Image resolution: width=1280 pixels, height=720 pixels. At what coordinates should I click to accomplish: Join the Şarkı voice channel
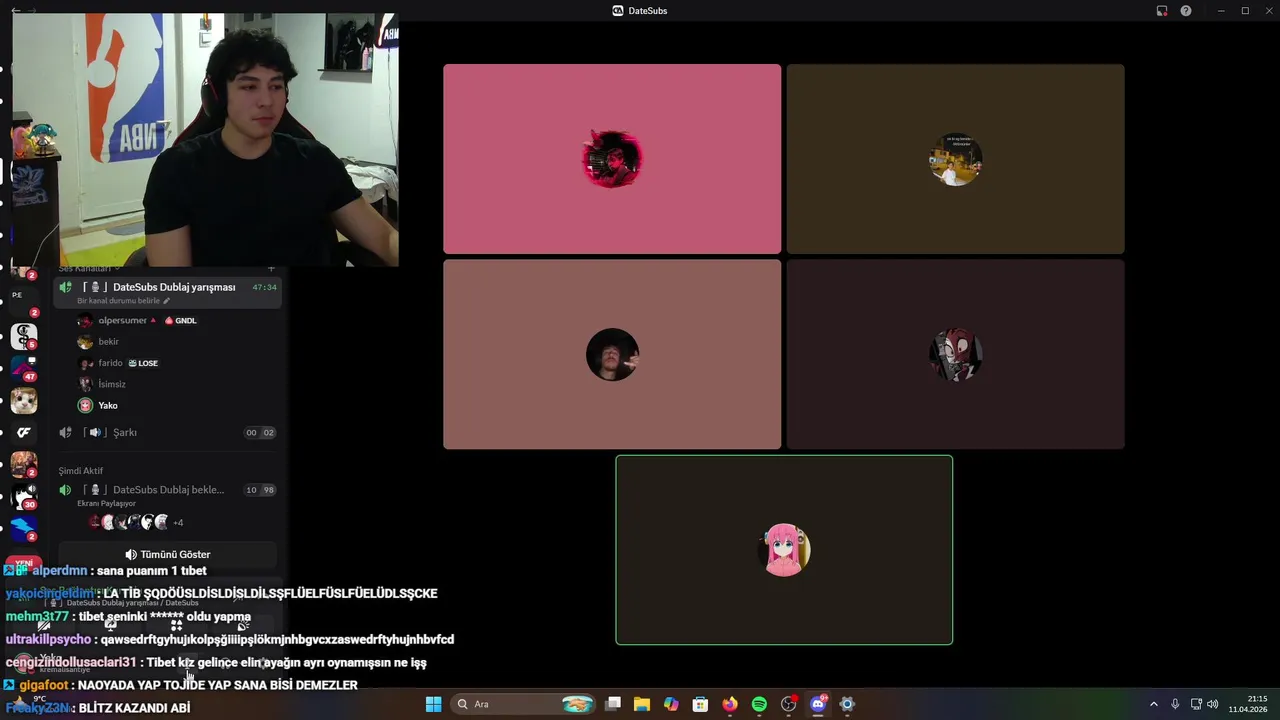pos(168,432)
